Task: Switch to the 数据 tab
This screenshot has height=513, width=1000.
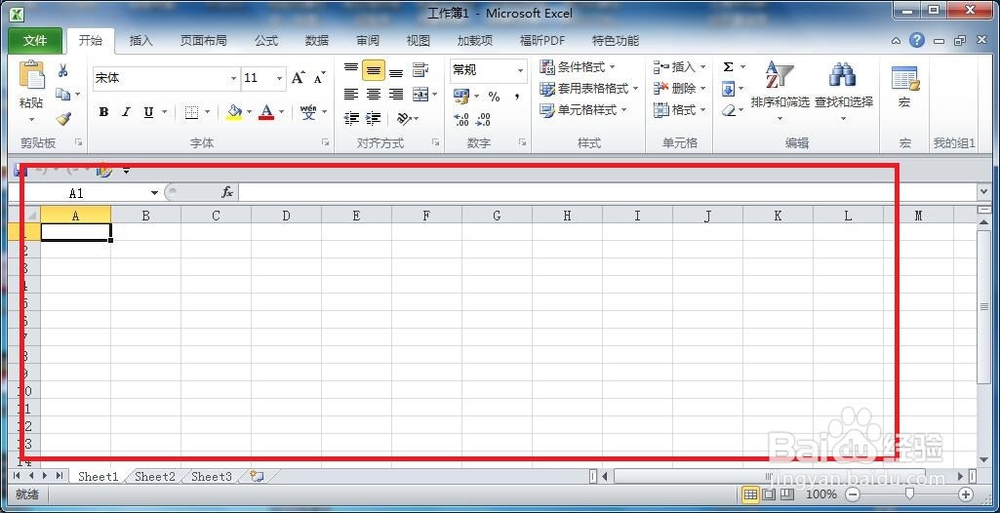Action: pyautogui.click(x=317, y=41)
